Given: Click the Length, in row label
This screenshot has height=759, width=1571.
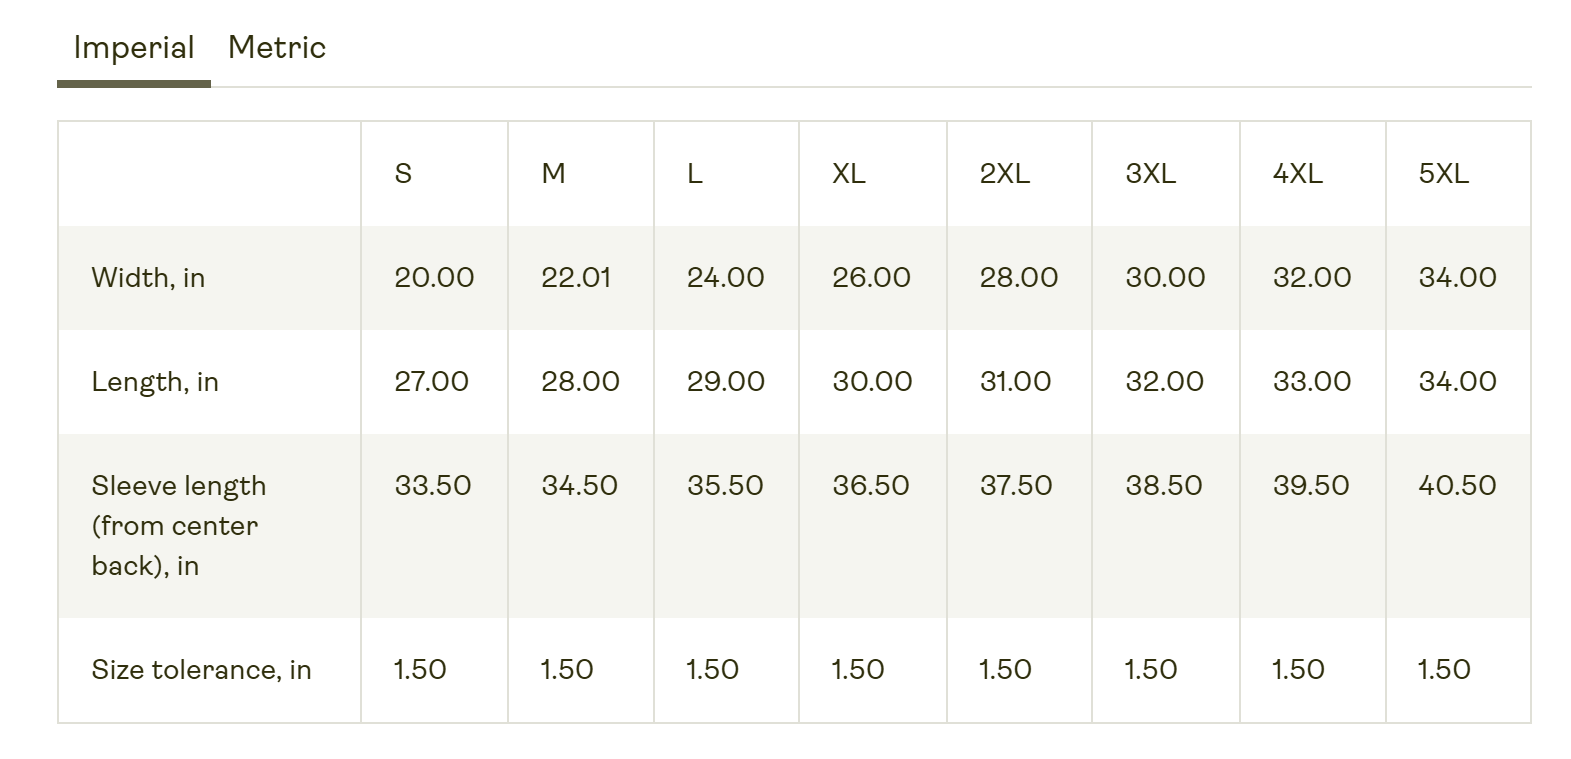Looking at the screenshot, I should pos(155,382).
